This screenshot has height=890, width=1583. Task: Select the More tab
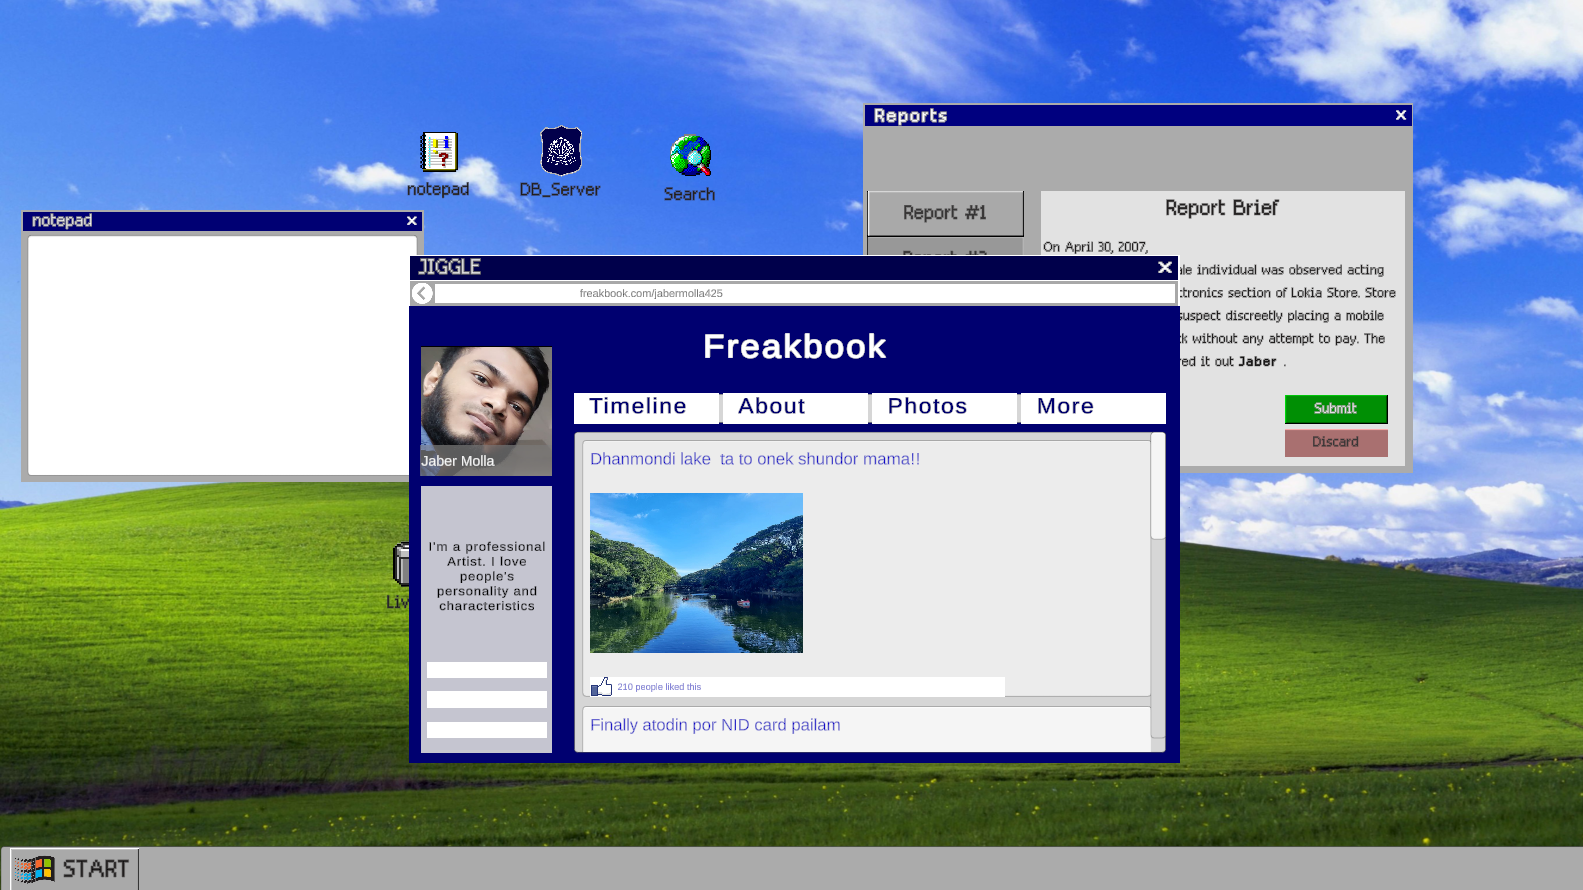point(1093,407)
